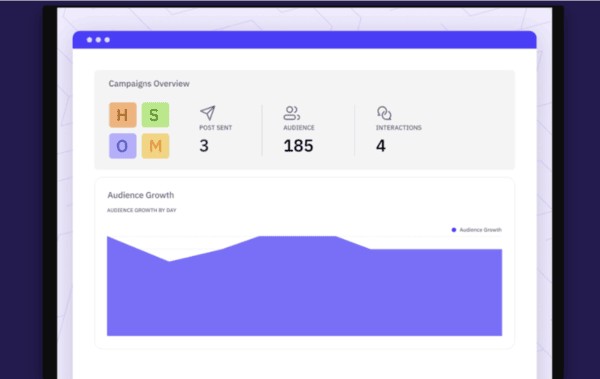600x379 pixels.
Task: Toggle the Audience Growth legend entry
Action: [476, 230]
